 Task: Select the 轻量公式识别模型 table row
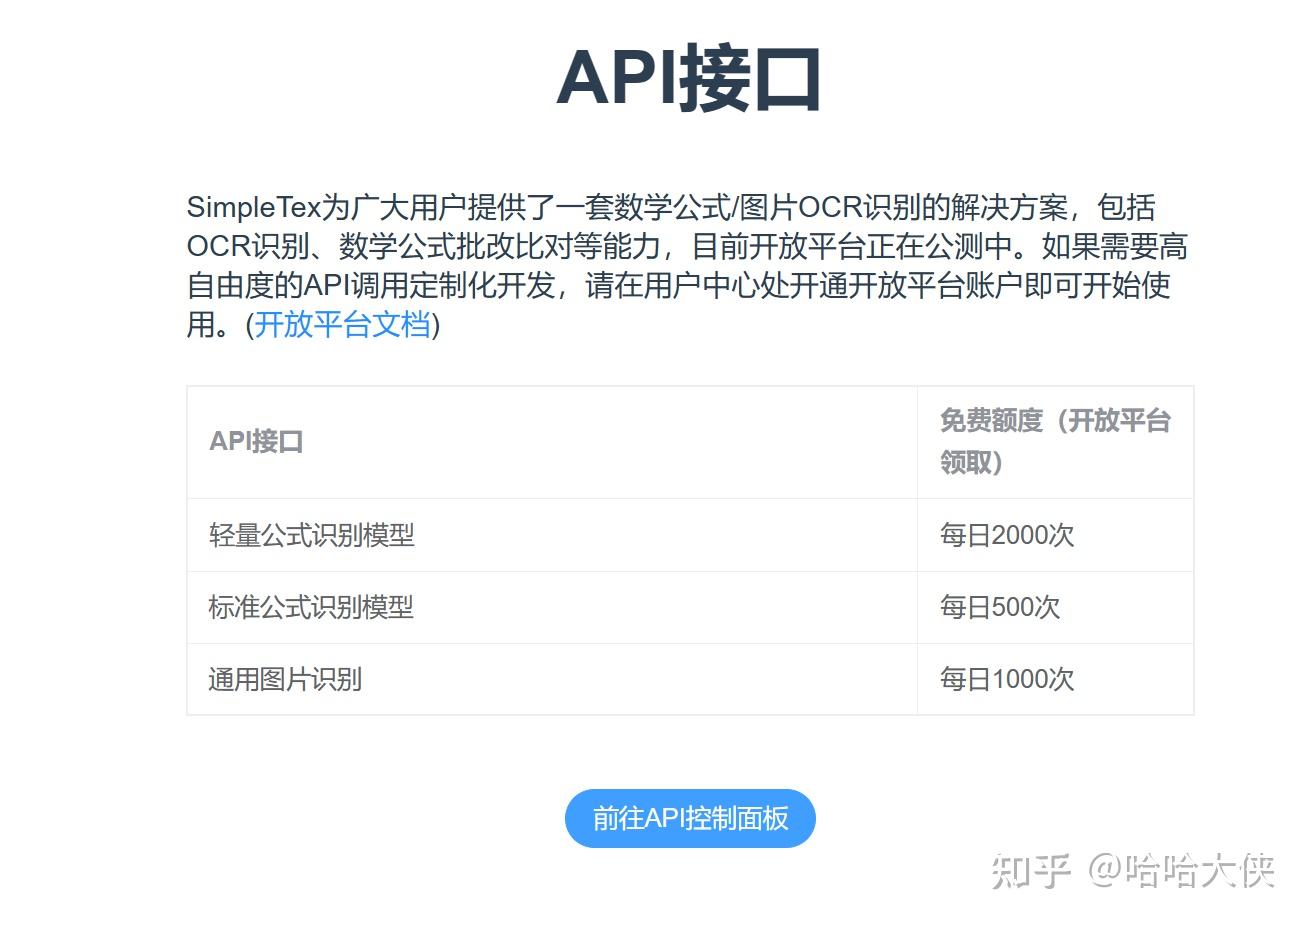pyautogui.click(x=311, y=535)
